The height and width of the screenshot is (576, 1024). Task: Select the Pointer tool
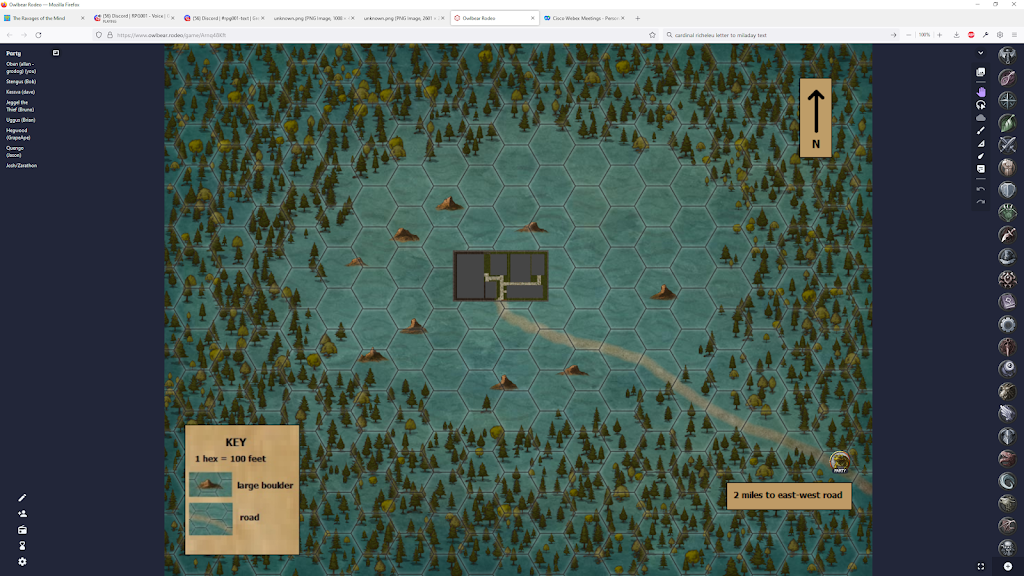[x=981, y=156]
